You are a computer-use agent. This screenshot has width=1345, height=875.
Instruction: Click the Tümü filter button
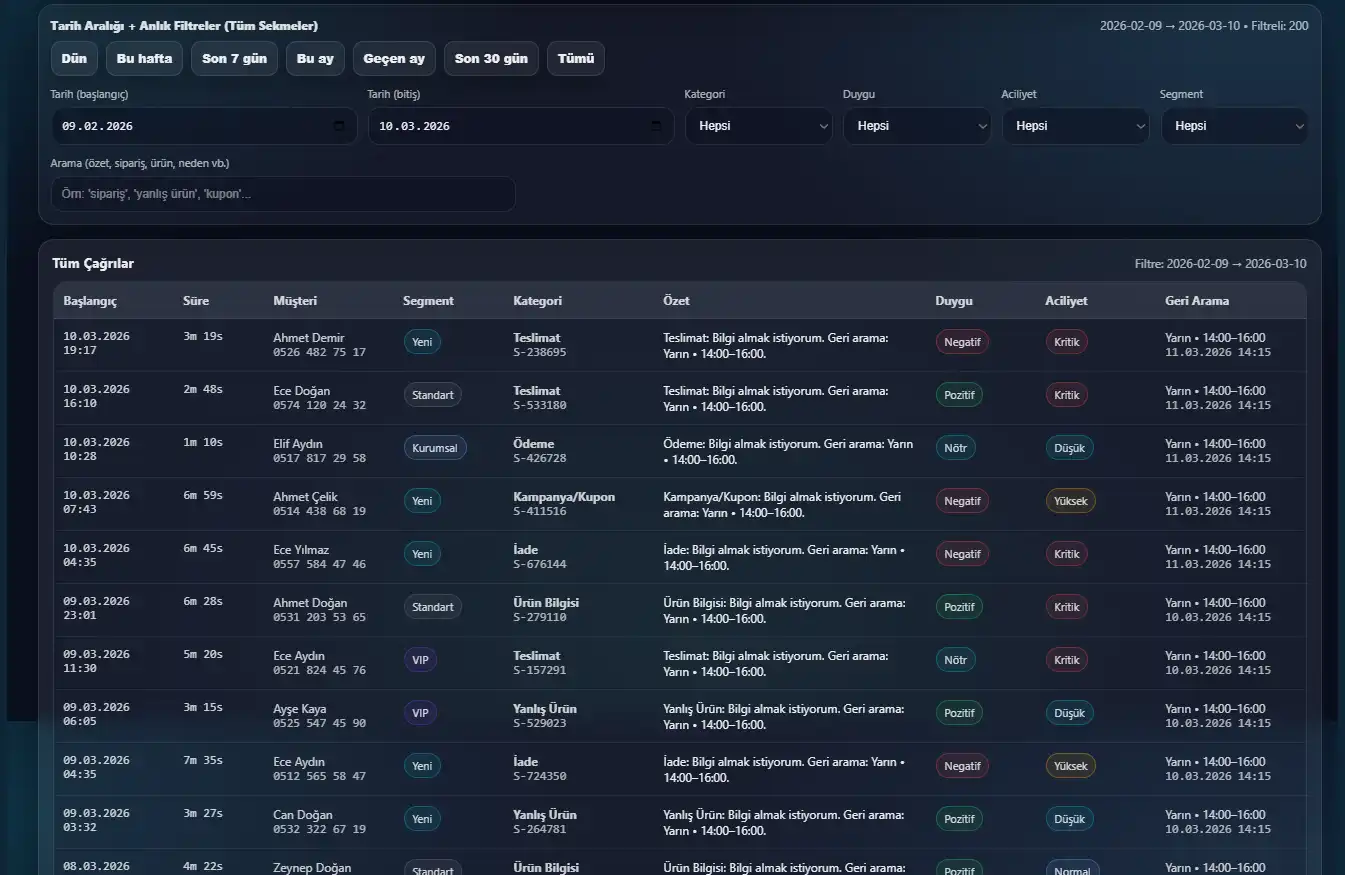(576, 59)
